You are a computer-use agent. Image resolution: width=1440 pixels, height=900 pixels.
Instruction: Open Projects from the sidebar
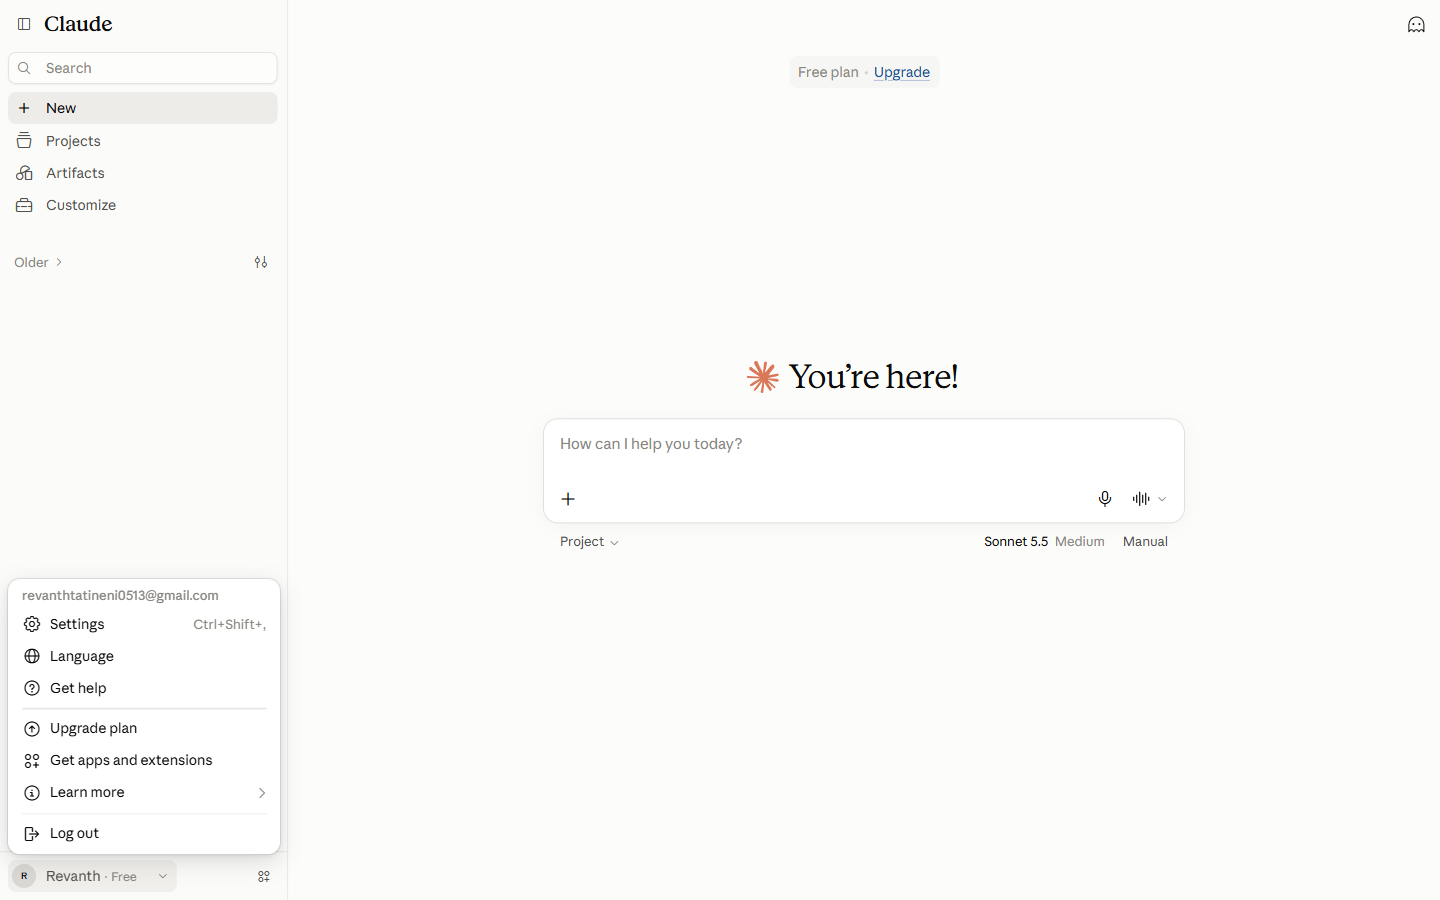143,141
